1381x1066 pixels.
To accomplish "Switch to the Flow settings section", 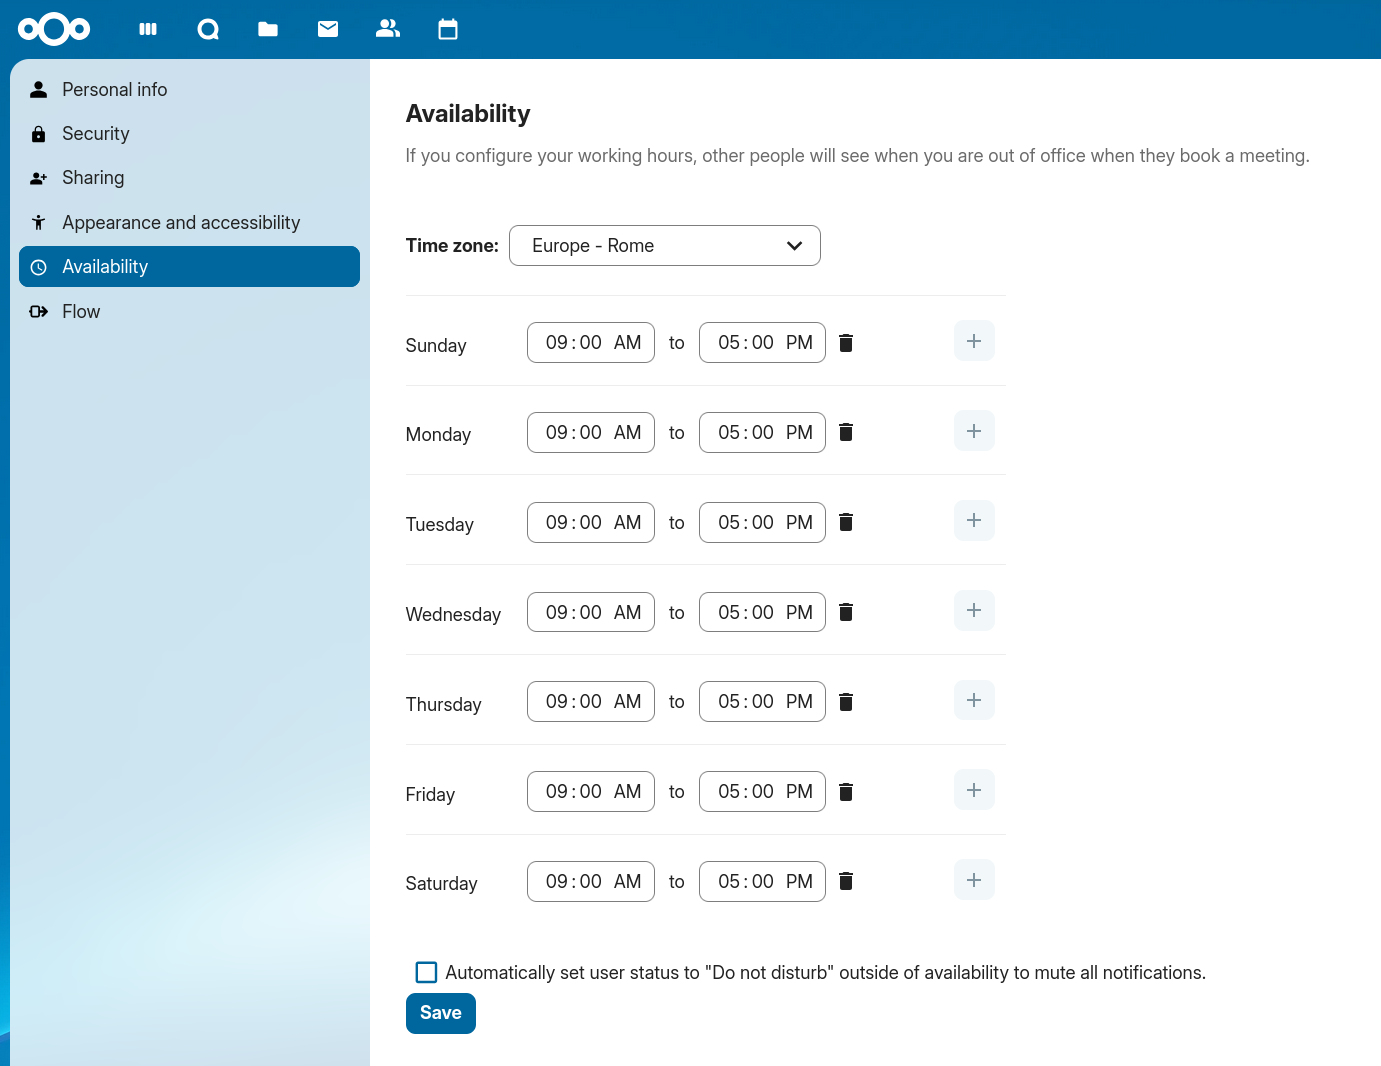I will [81, 311].
